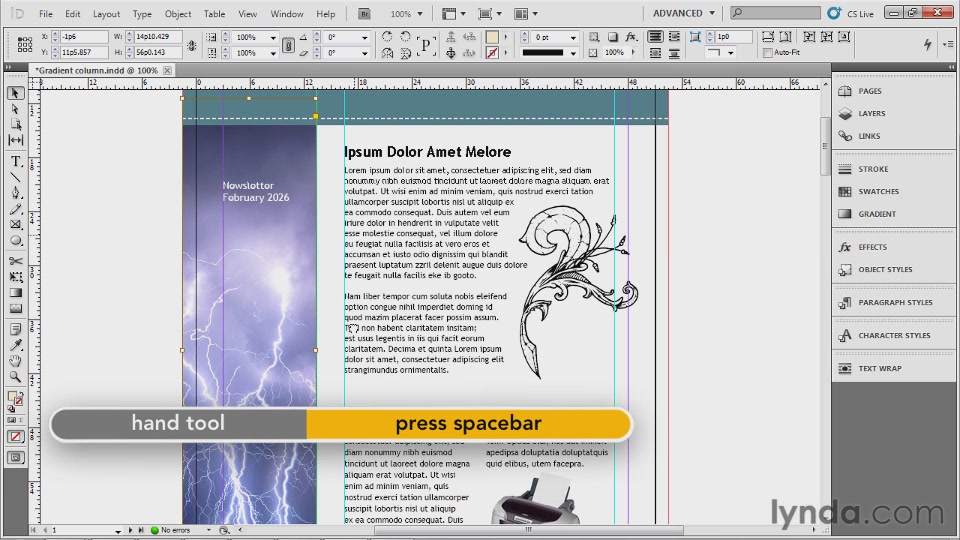The image size is (960, 540).
Task: Open the File menu
Action: tap(45, 13)
